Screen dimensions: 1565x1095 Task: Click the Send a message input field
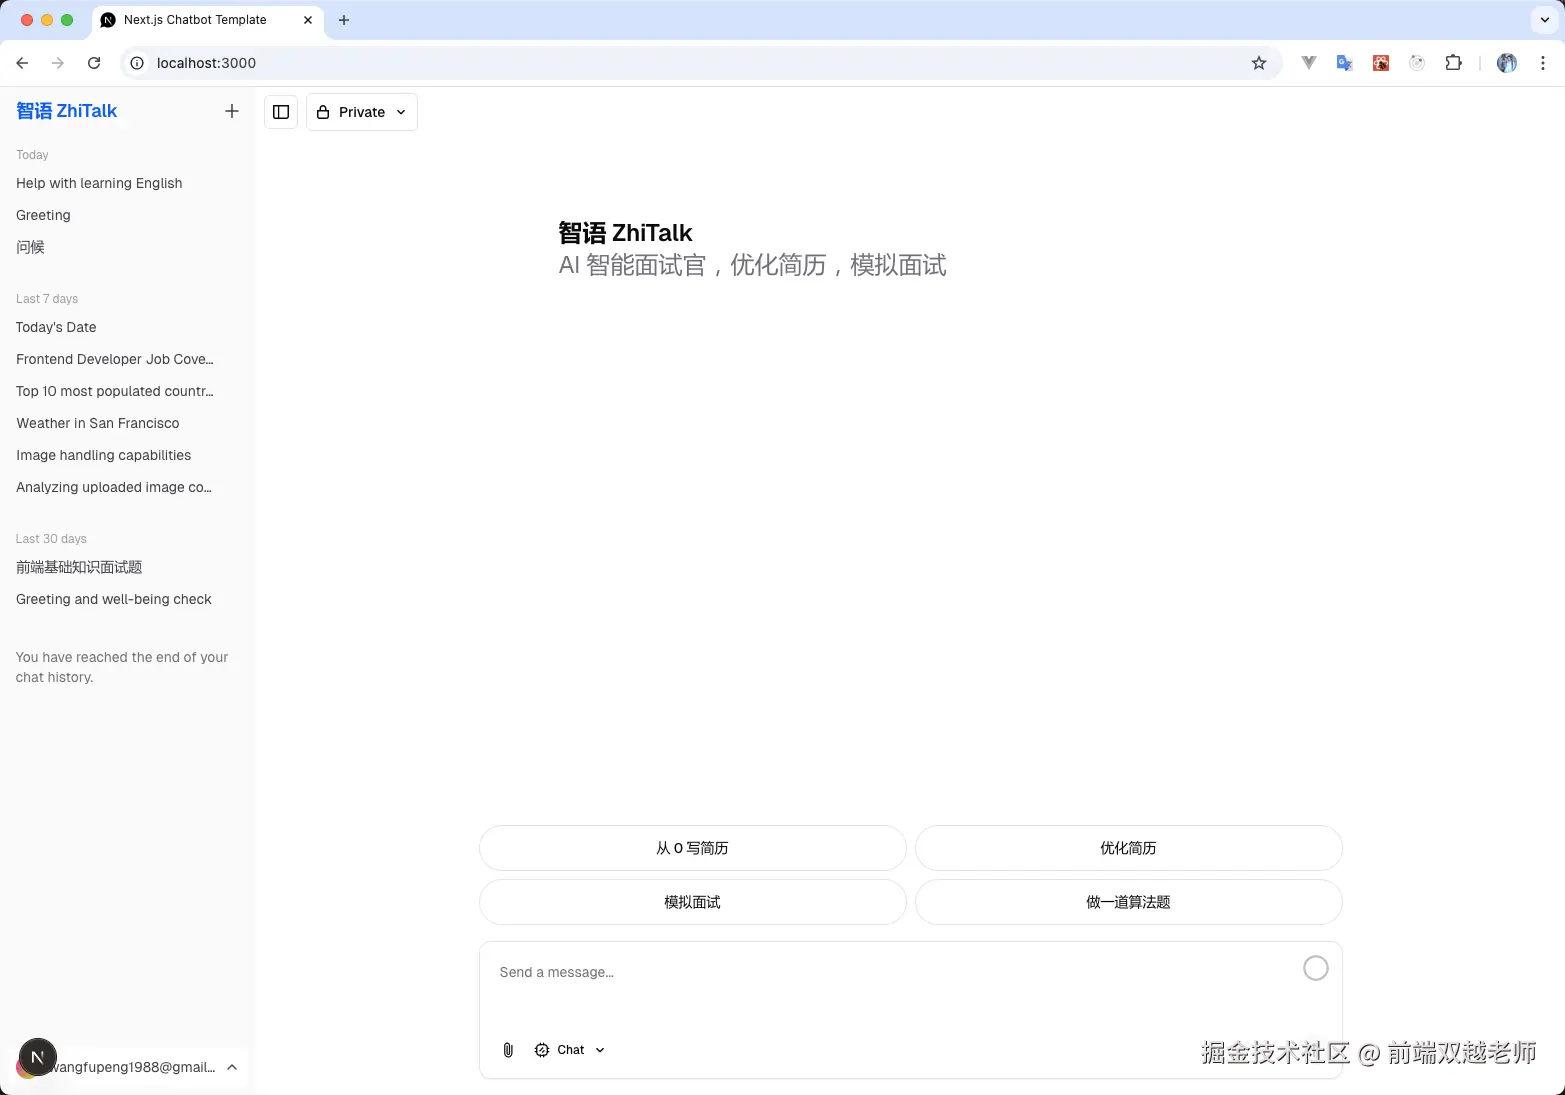(x=800, y=972)
